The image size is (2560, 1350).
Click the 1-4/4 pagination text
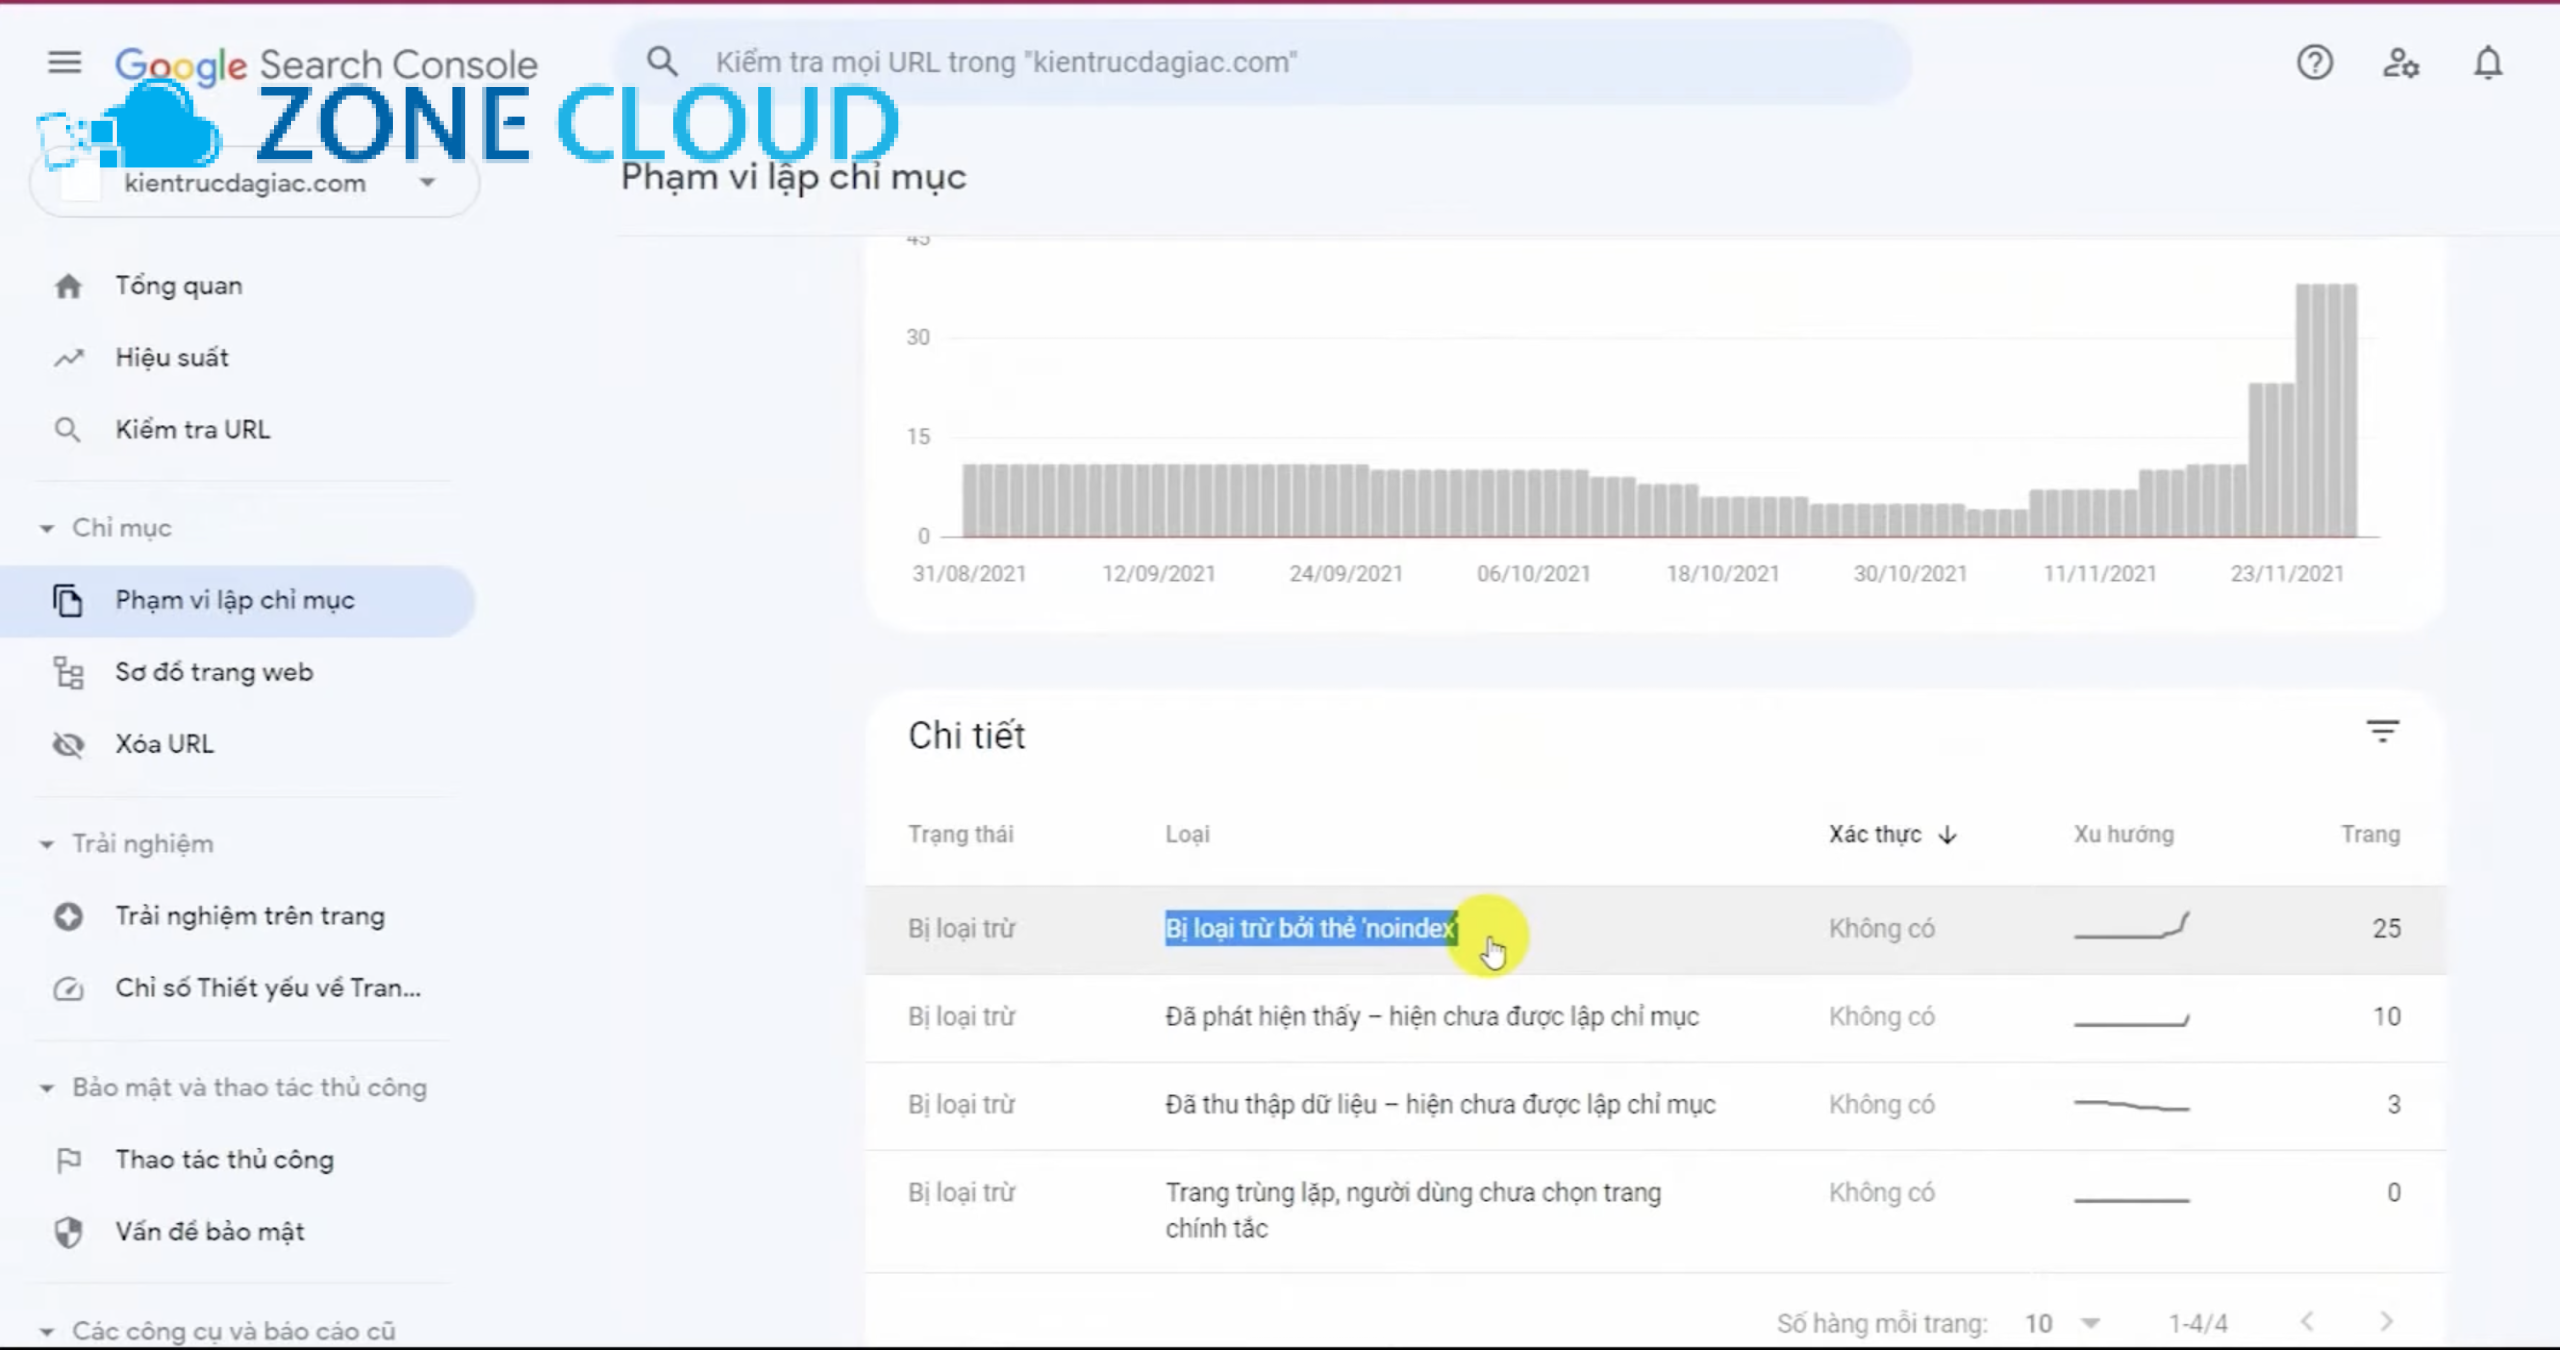[x=2197, y=1324]
